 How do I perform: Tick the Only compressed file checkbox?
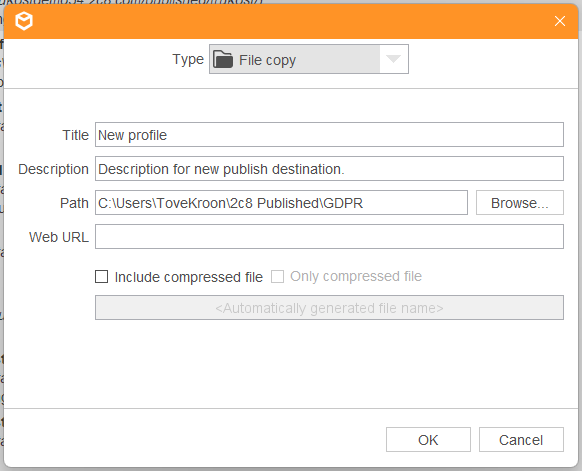point(277,277)
